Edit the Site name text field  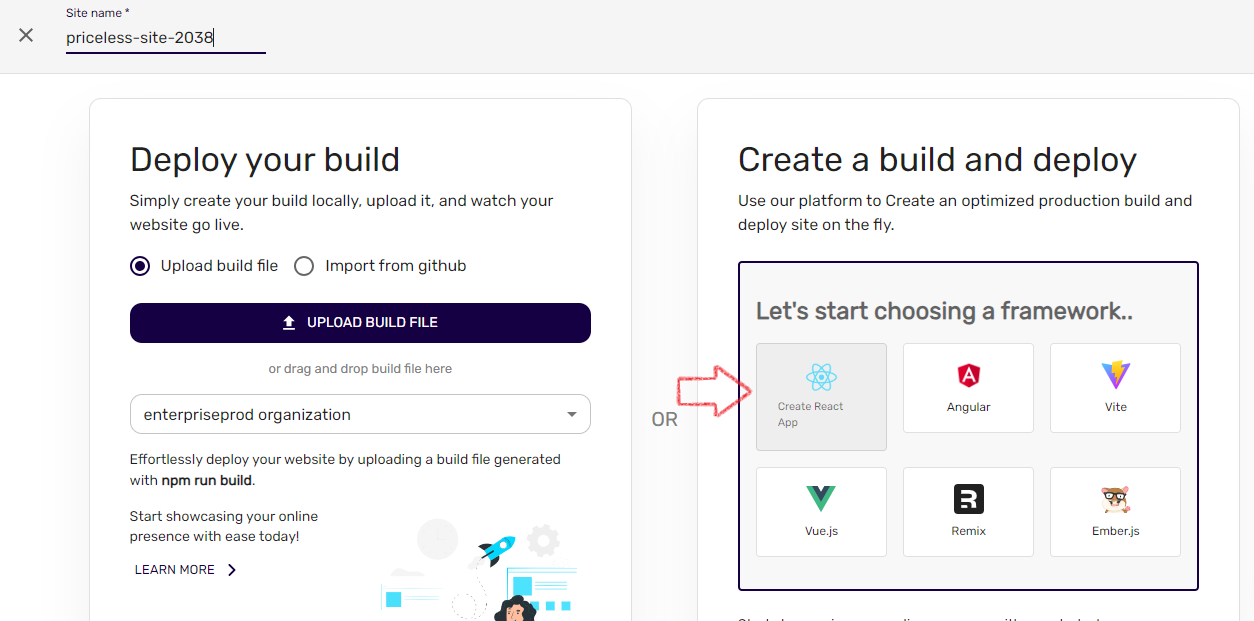(165, 39)
